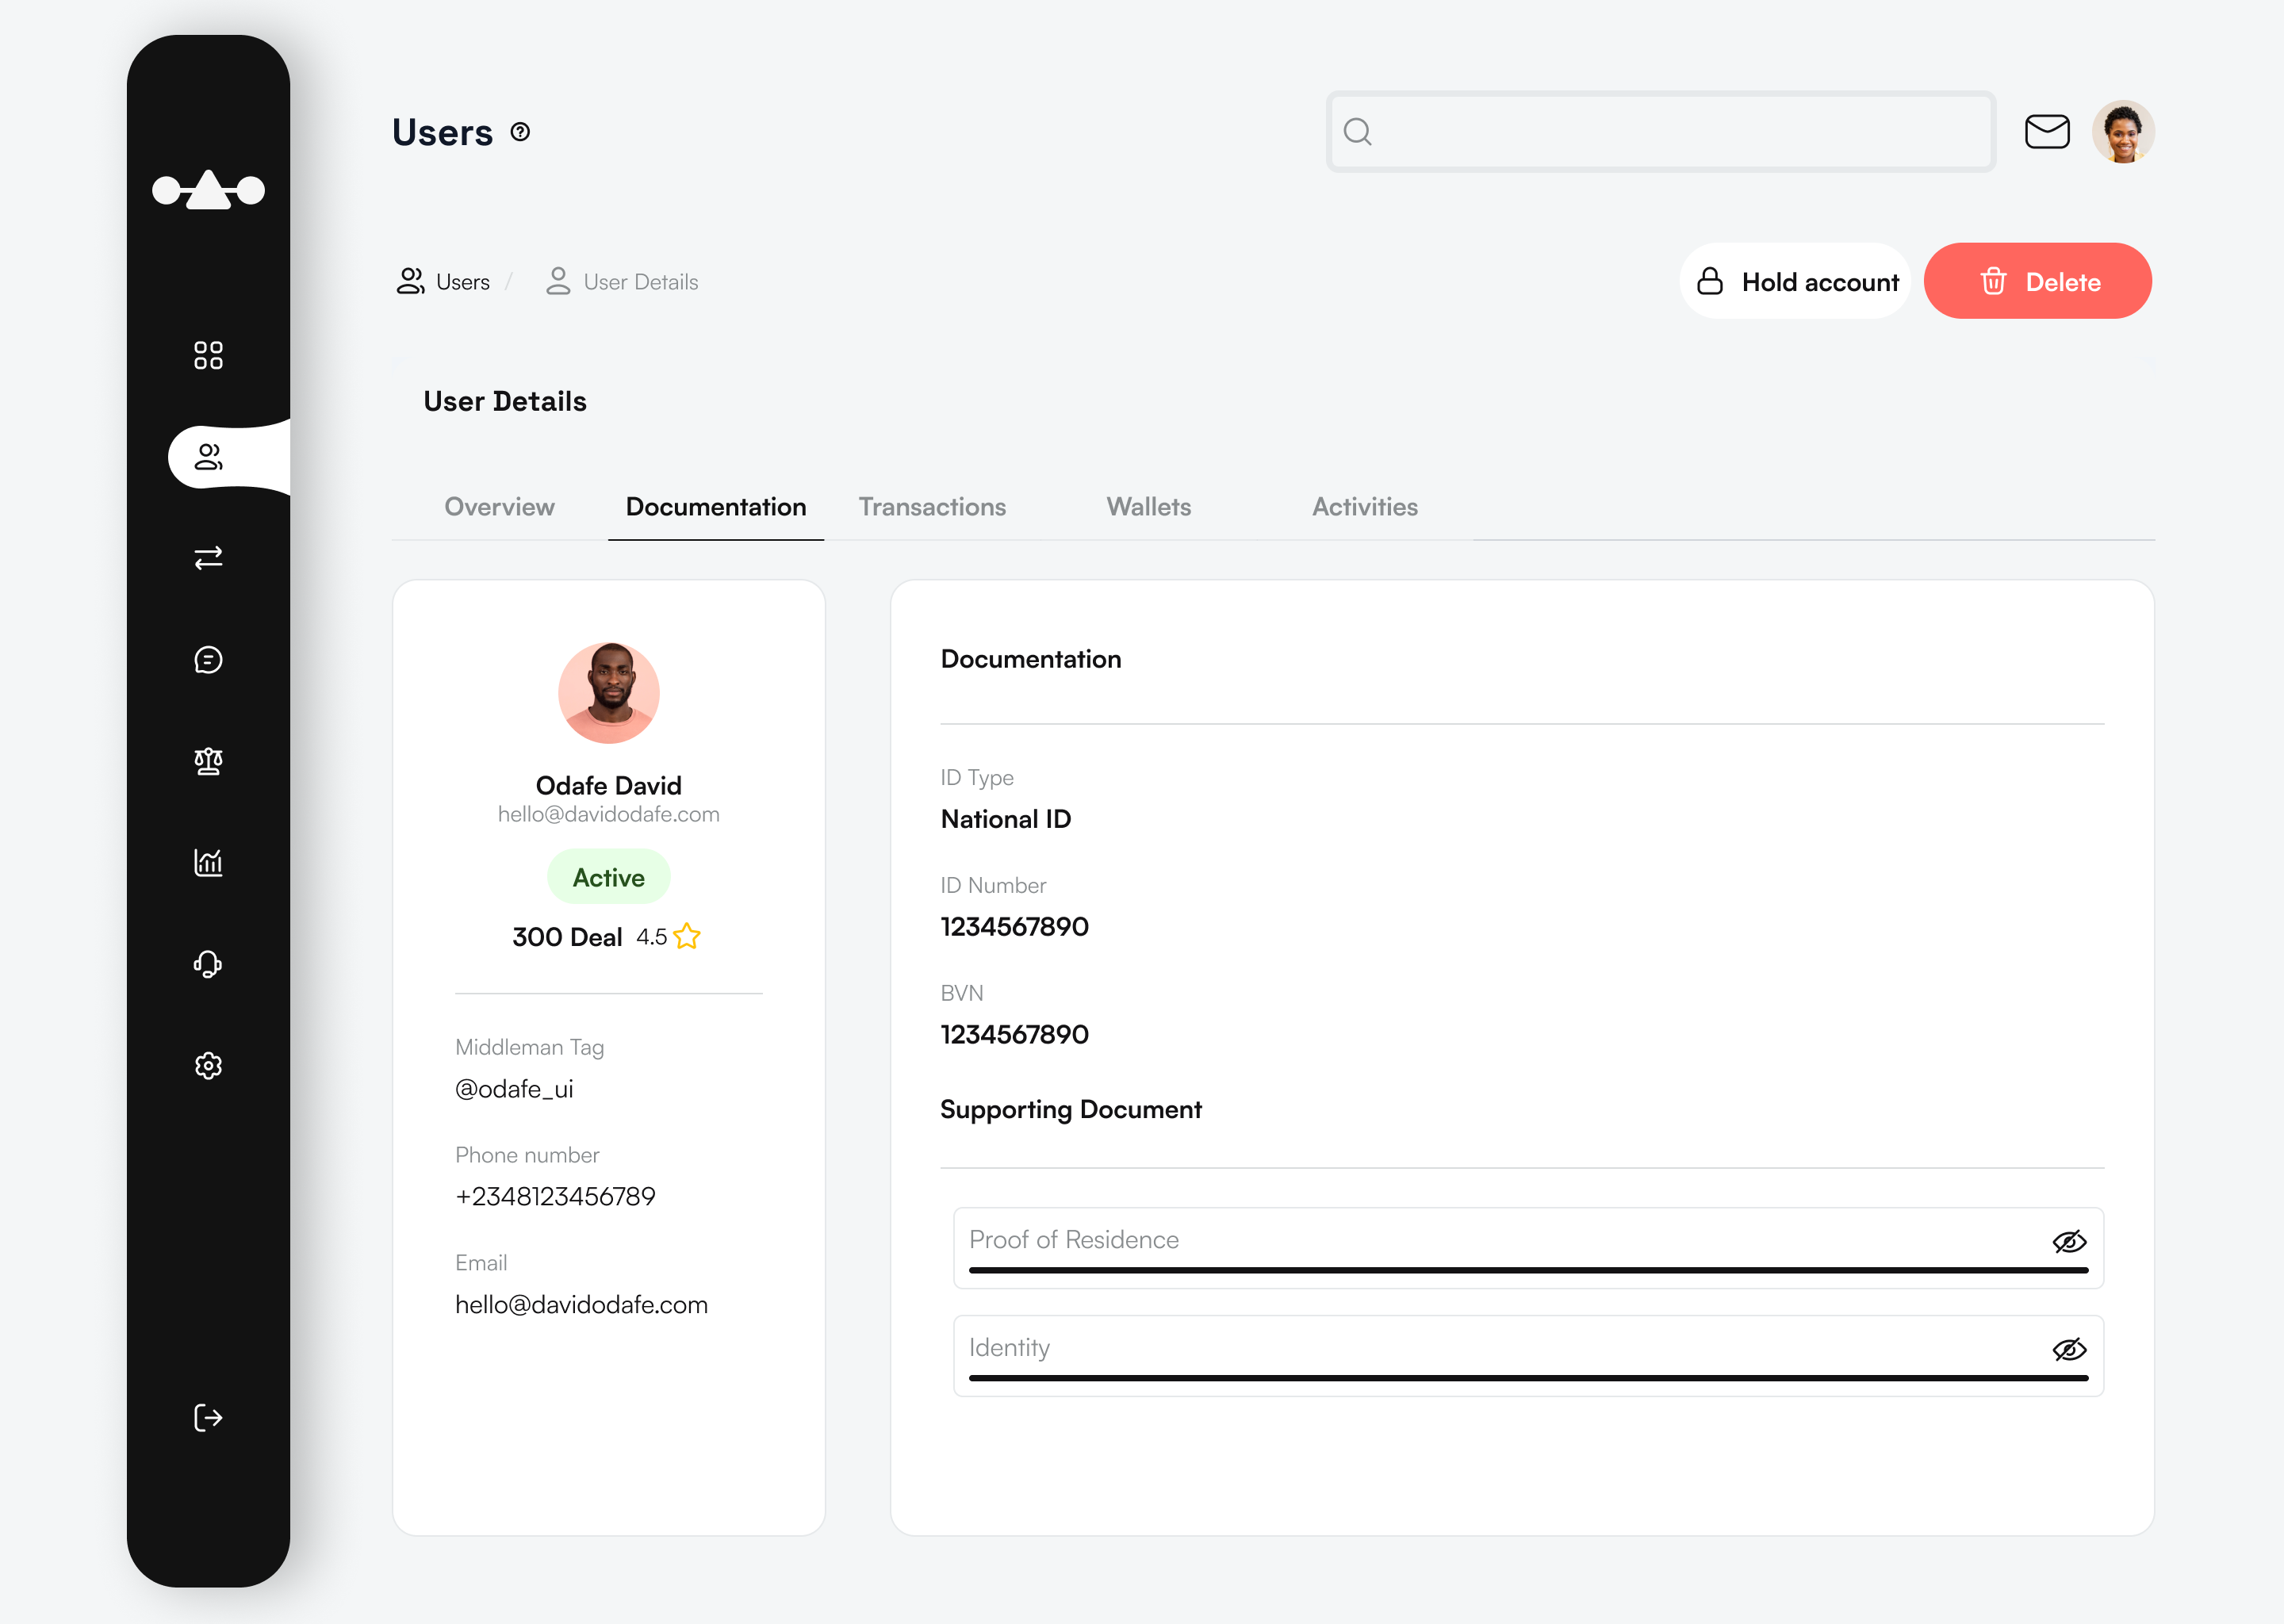Open the Activities tab
Image resolution: width=2284 pixels, height=1624 pixels.
pos(1365,507)
